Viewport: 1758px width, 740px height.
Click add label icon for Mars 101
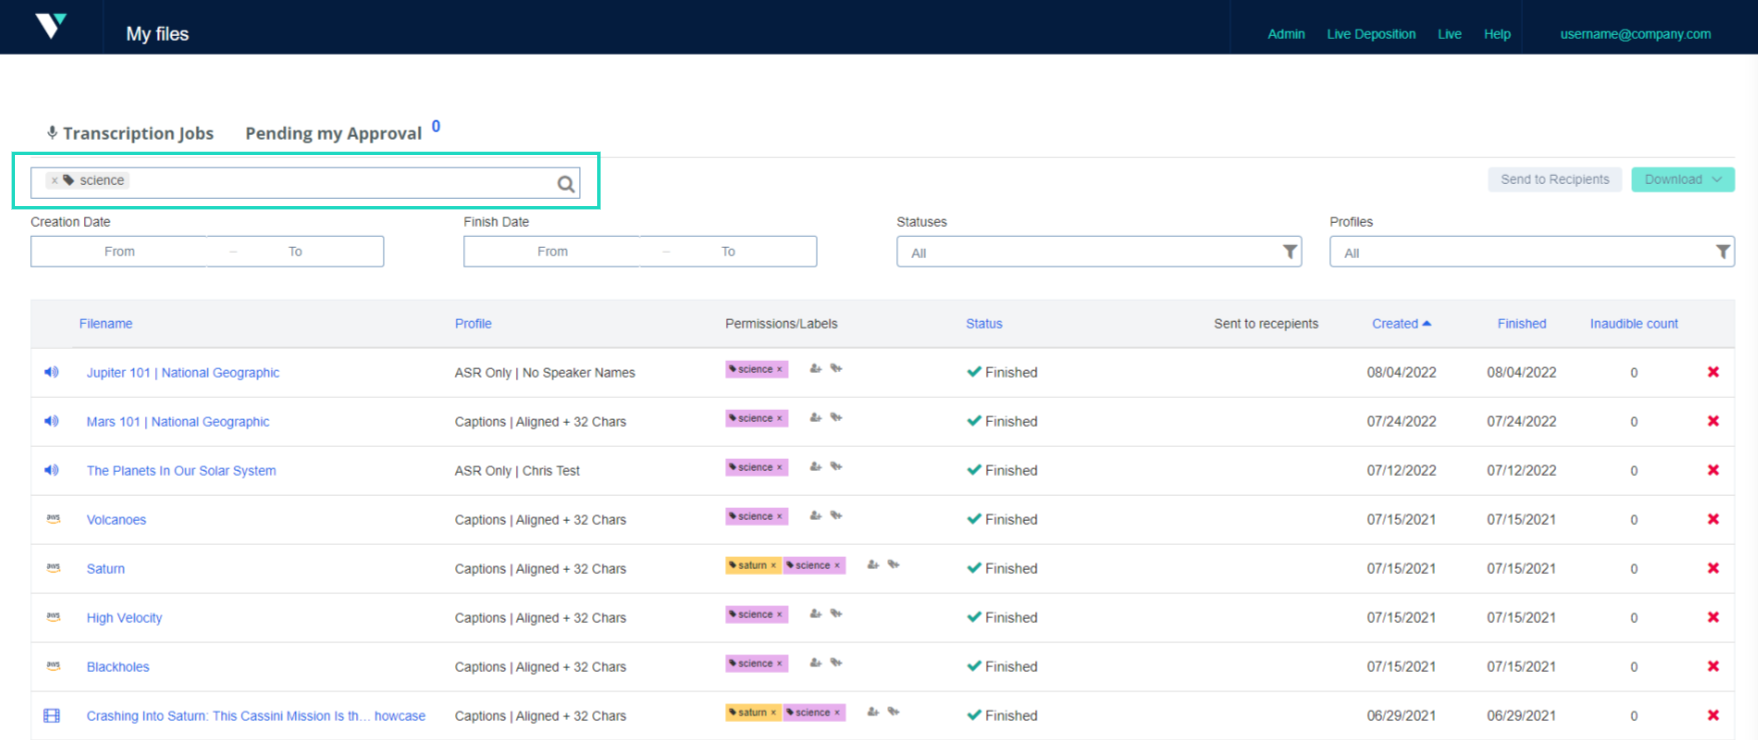tap(837, 418)
